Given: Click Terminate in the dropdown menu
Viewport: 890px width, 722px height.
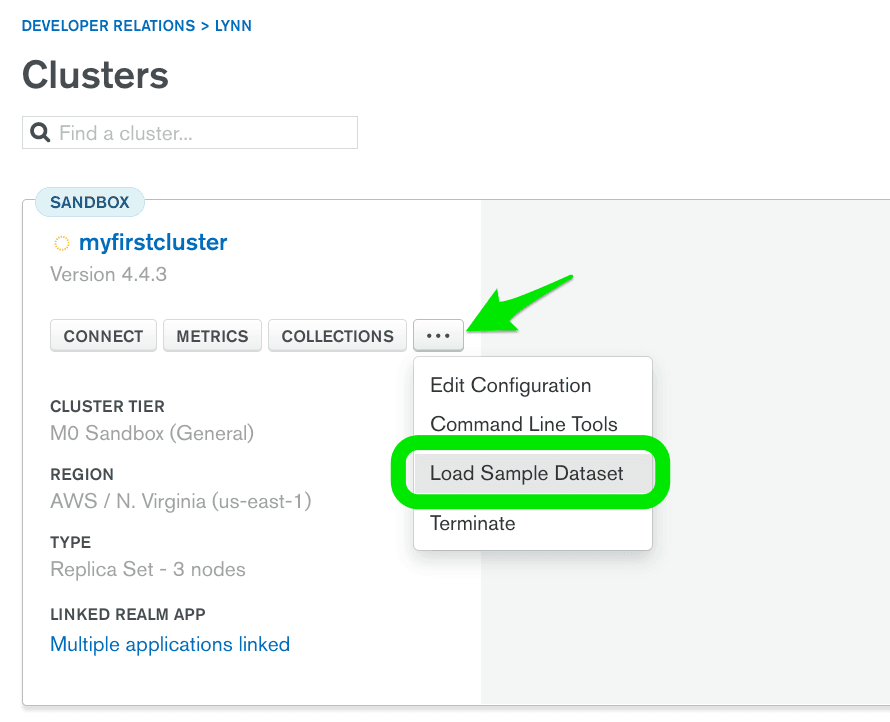Looking at the screenshot, I should (x=472, y=523).
